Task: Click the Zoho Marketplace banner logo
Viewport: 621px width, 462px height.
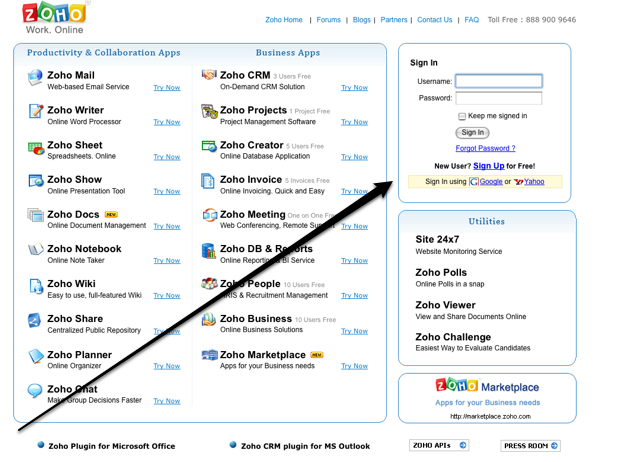Action: pos(487,386)
